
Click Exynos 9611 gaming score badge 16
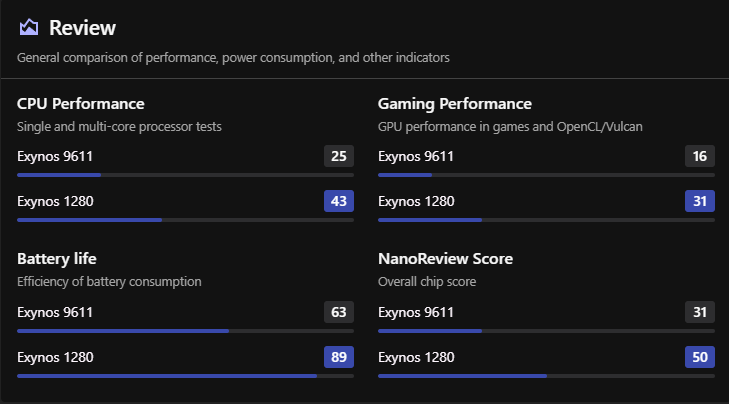click(700, 156)
